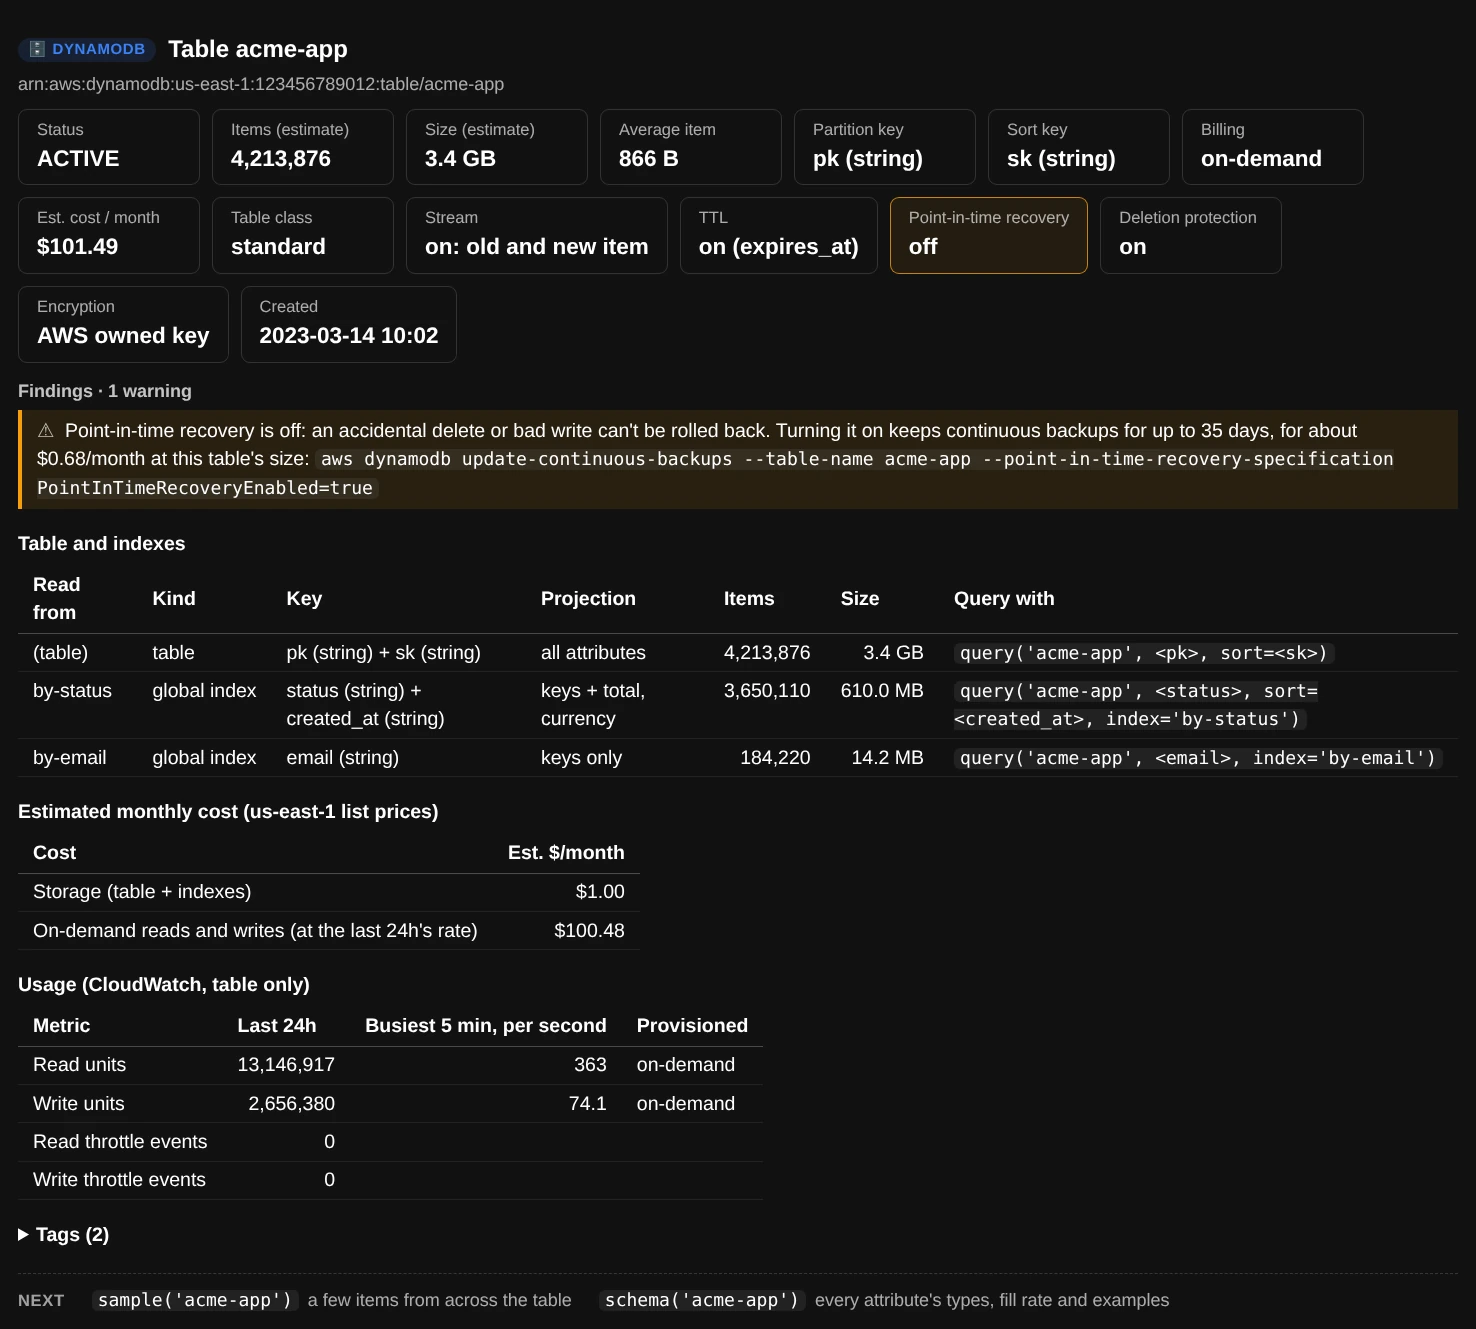Click the busiest write rate 74.1
Viewport: 1476px width, 1329px height.
[x=588, y=1104]
